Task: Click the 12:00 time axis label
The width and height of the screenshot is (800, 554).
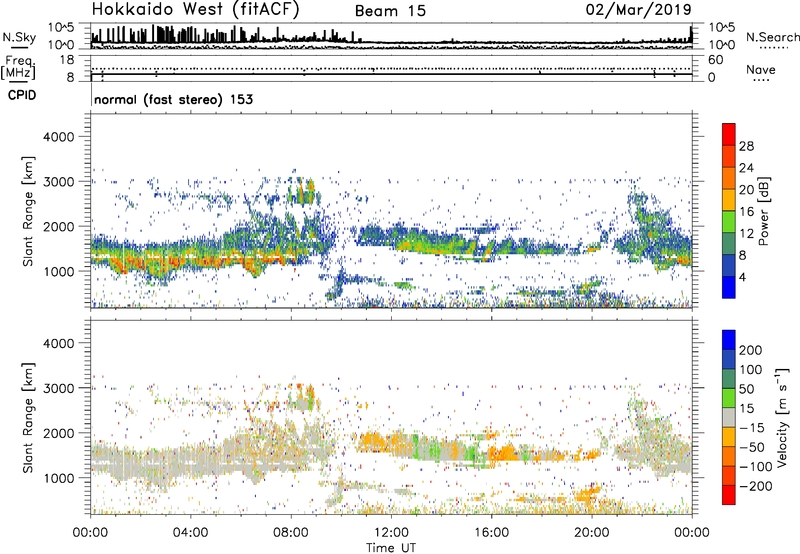Action: pos(391,533)
